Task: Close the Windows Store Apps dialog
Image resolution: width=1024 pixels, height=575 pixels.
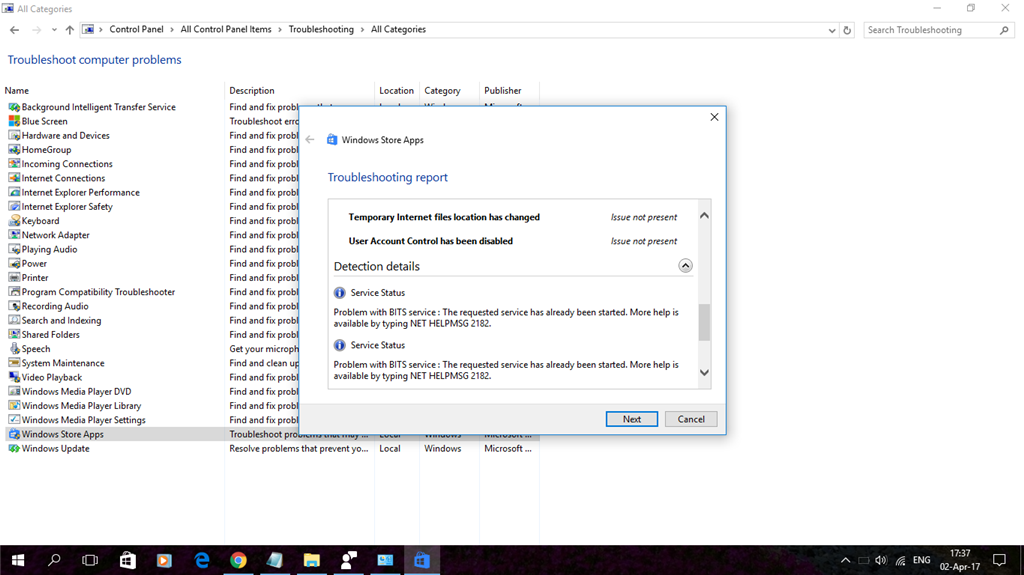Action: 714,117
